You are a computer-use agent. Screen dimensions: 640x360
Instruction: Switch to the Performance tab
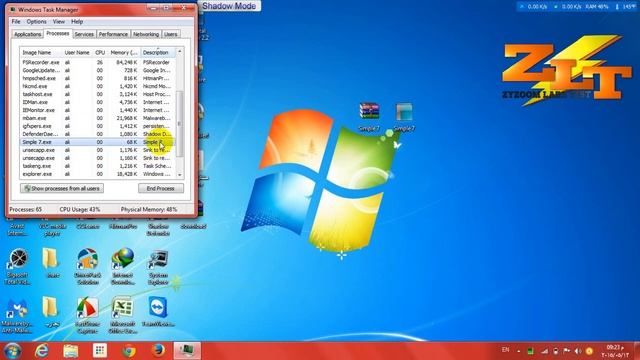click(x=113, y=34)
